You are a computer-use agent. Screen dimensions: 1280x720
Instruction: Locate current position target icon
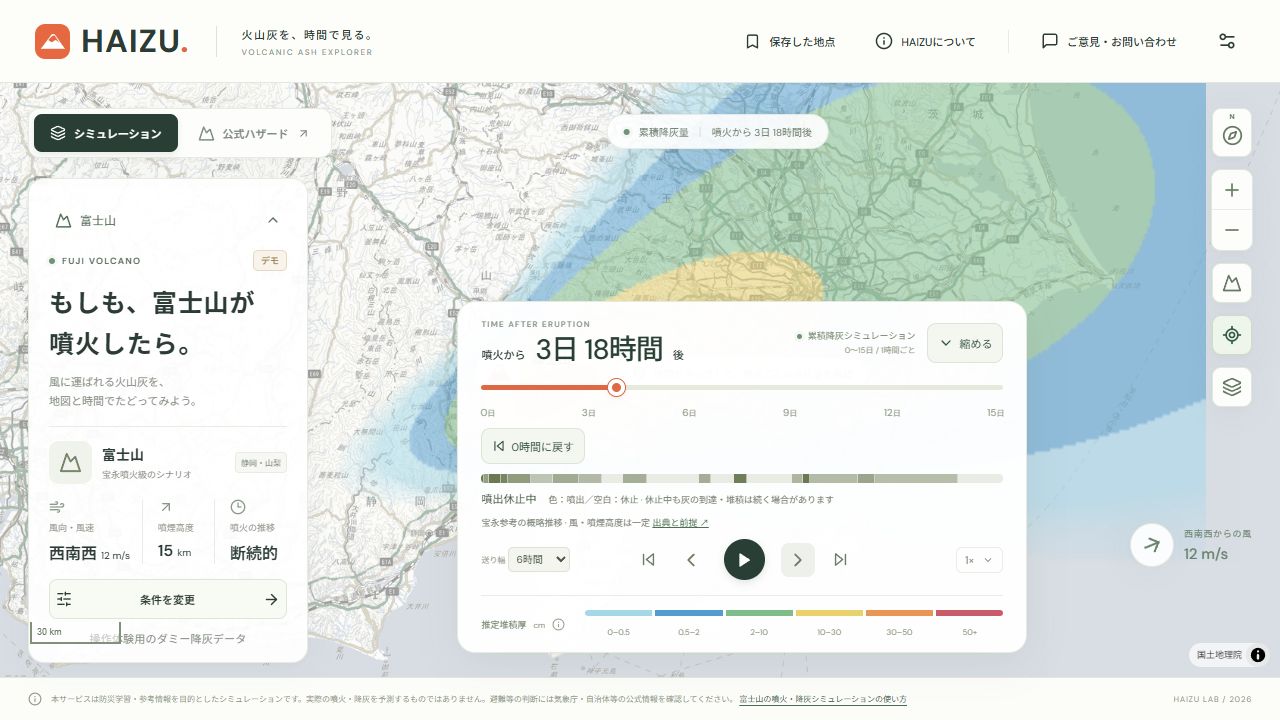1232,335
